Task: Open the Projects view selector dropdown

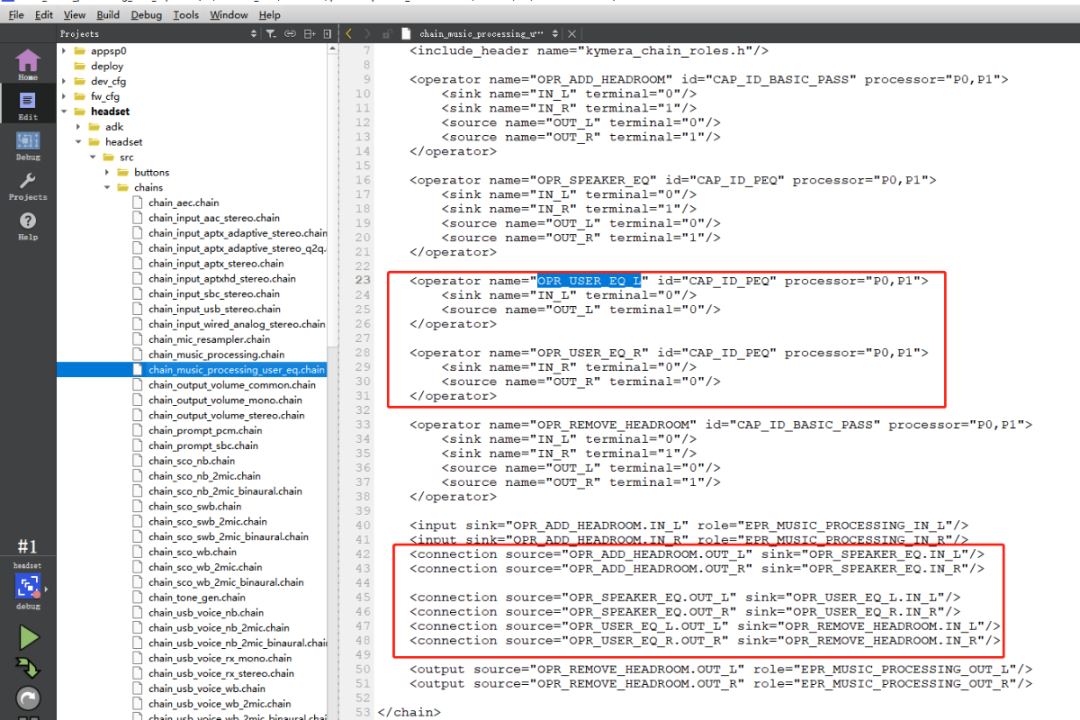Action: [x=253, y=34]
